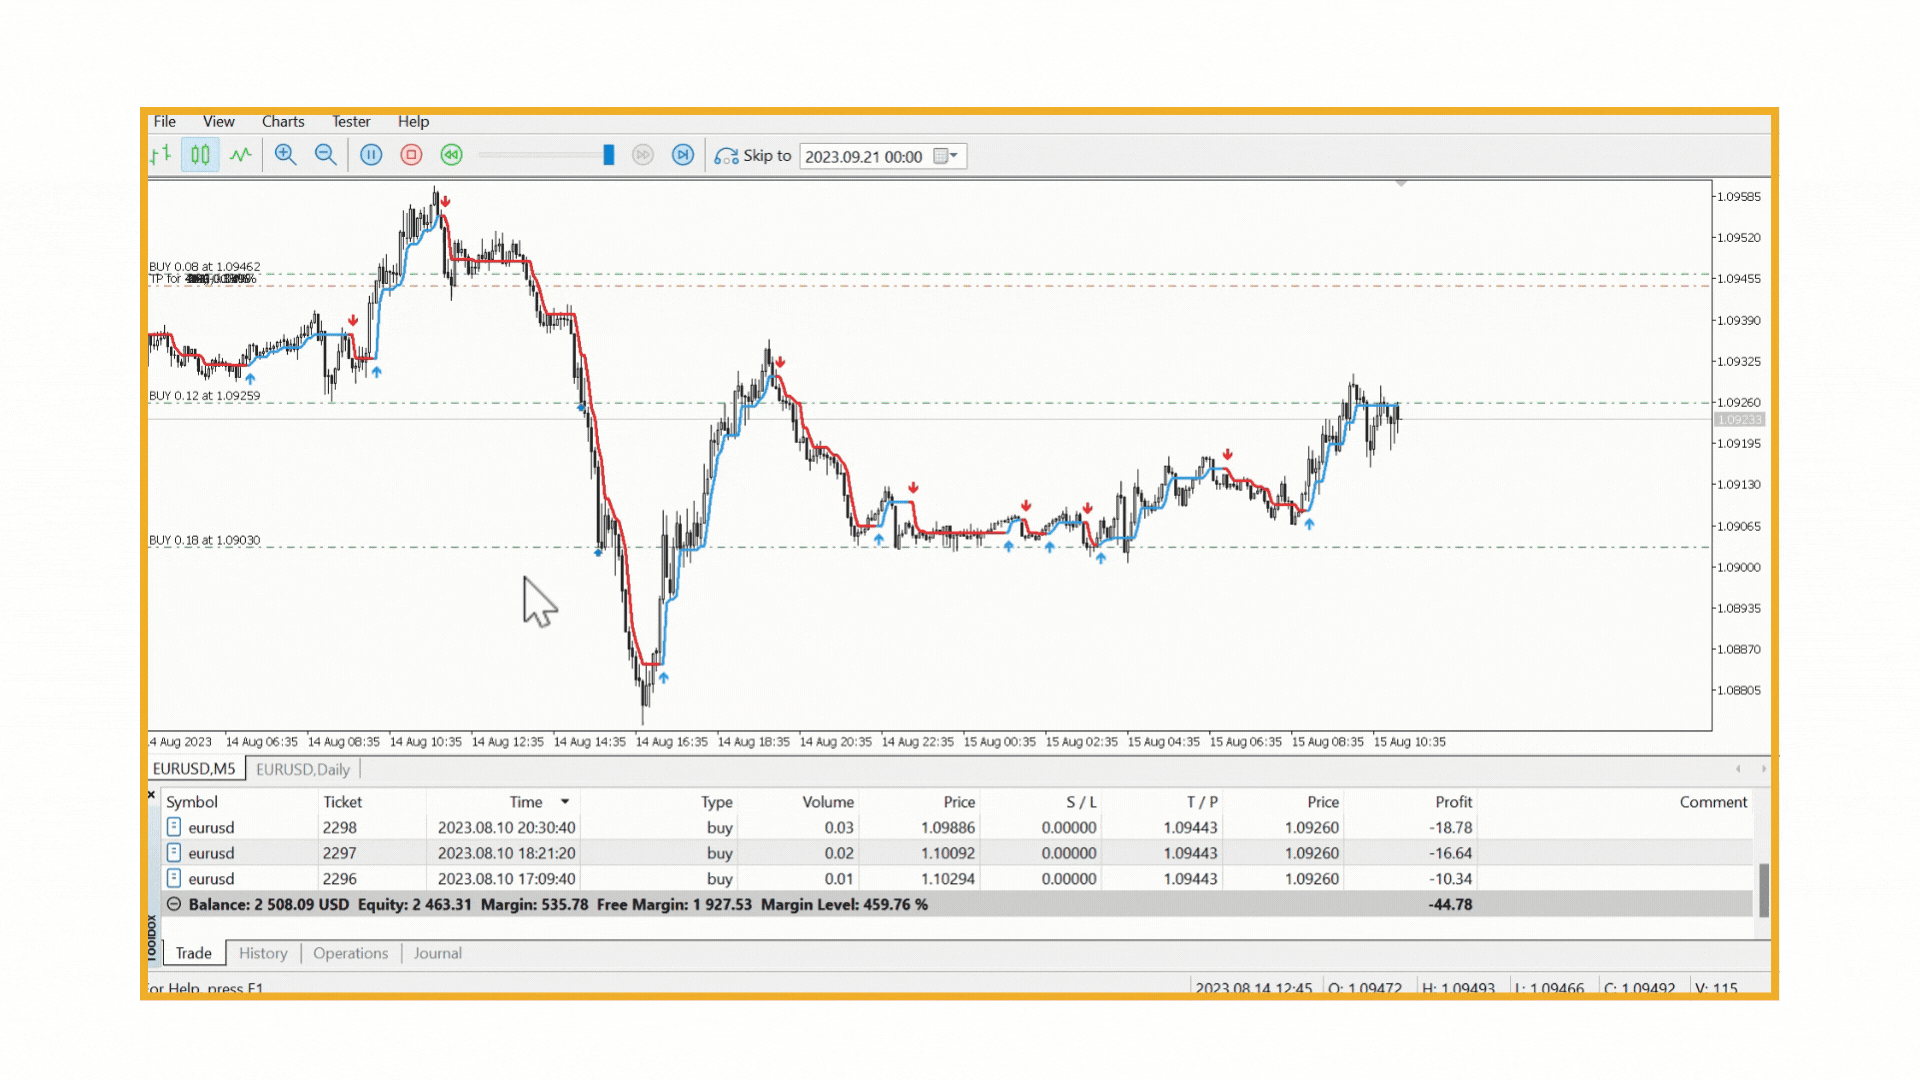Open the Tester menu
The image size is (1920, 1080).
click(x=351, y=121)
